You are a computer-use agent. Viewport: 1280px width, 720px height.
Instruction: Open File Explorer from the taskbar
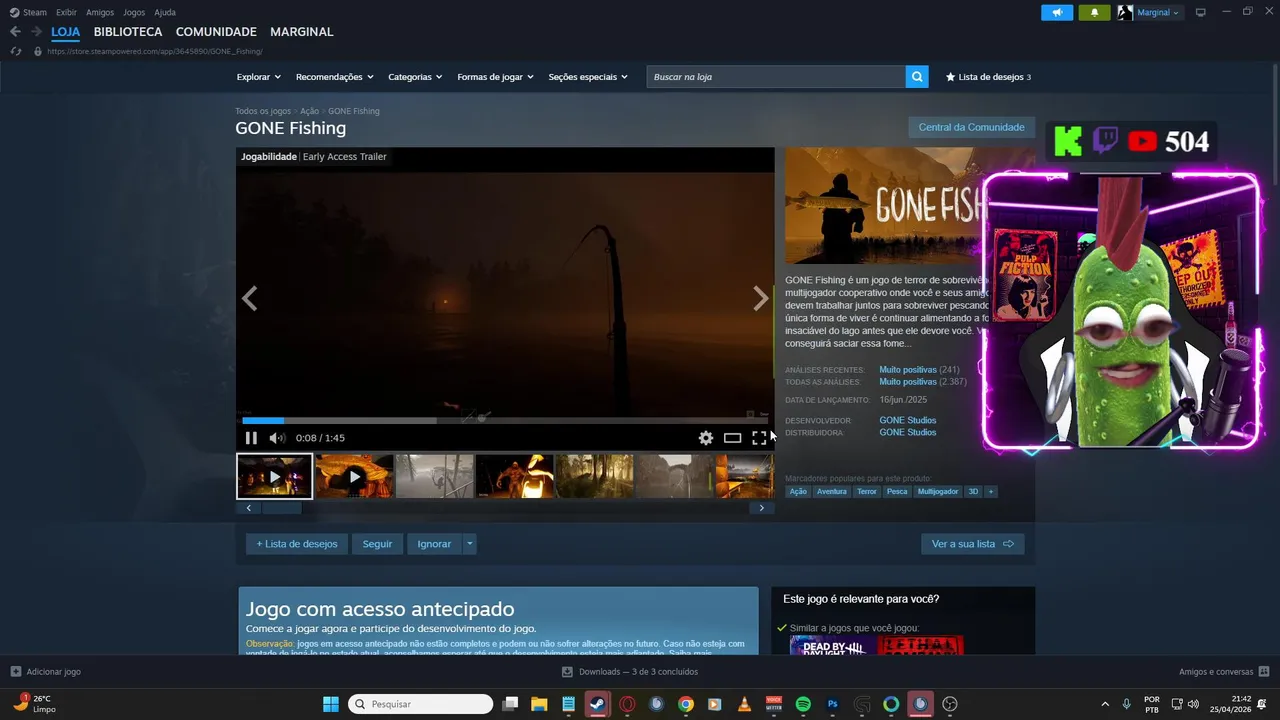(539, 704)
